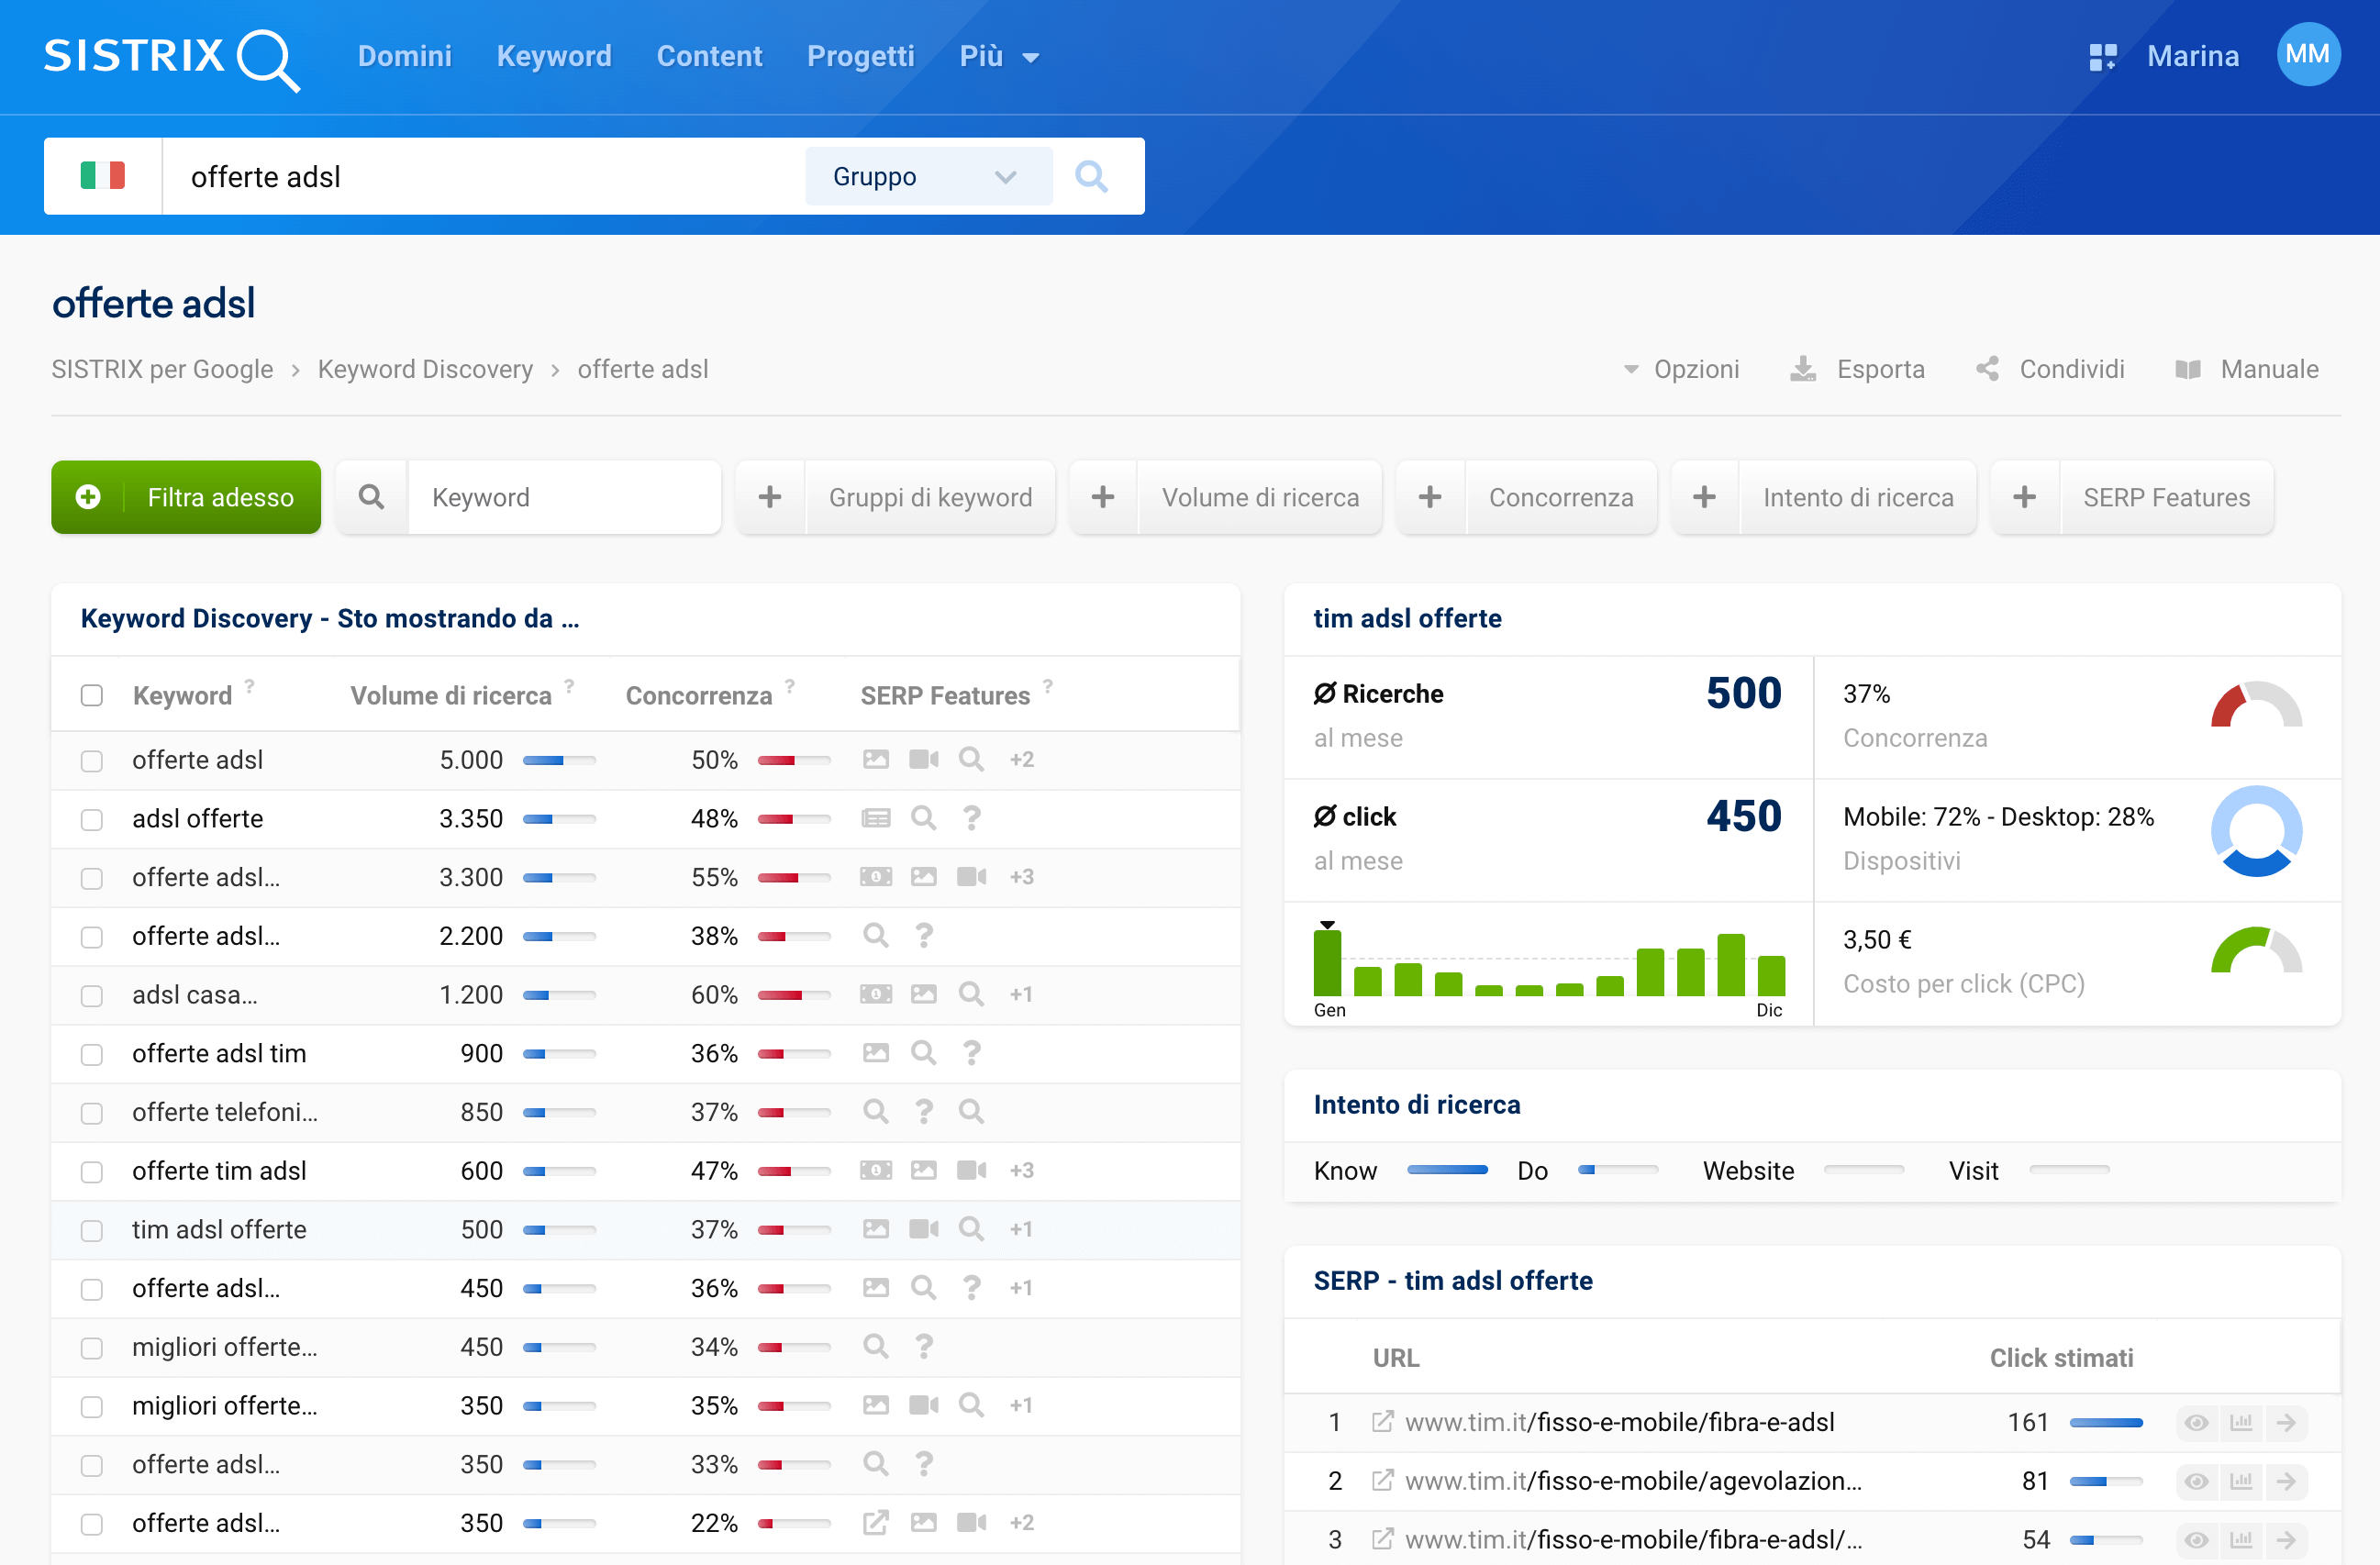Click the main search field containing 'offerte adsl'
Viewport: 2380px width, 1565px height.
coord(484,176)
